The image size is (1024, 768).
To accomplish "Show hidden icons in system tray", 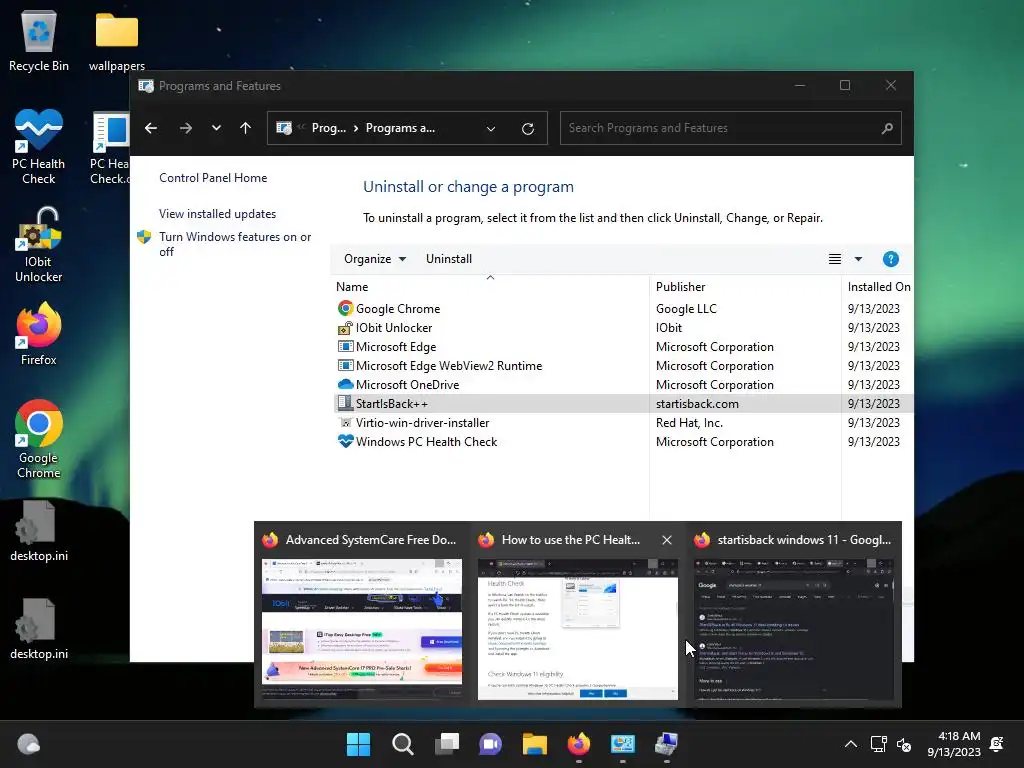I will point(850,744).
